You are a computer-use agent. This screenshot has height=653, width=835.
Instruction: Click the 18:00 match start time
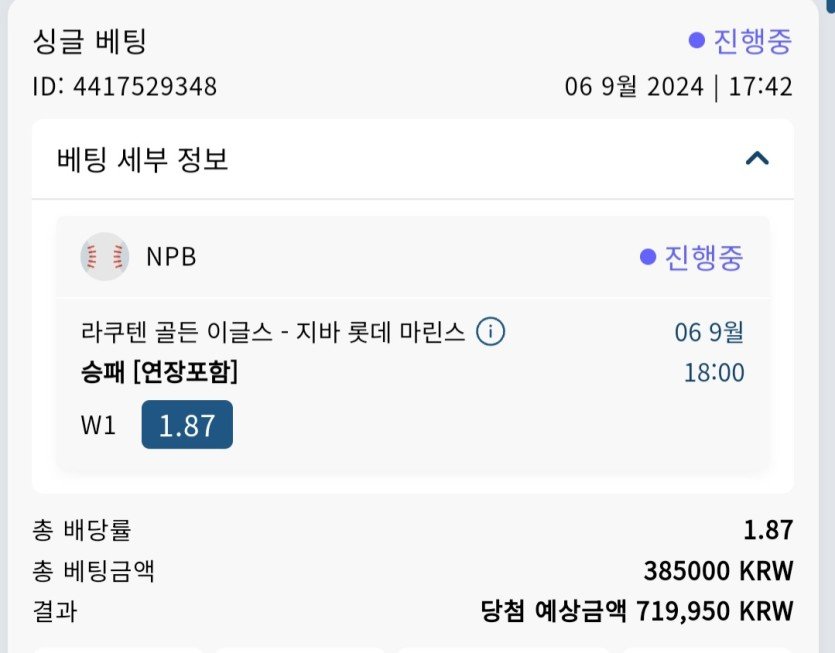click(x=714, y=373)
